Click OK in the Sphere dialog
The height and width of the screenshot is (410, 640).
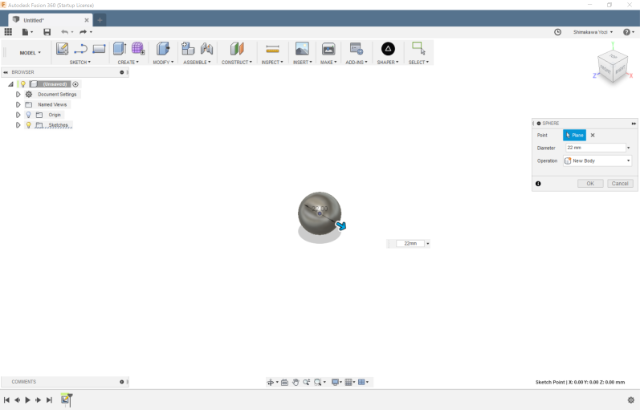click(590, 184)
